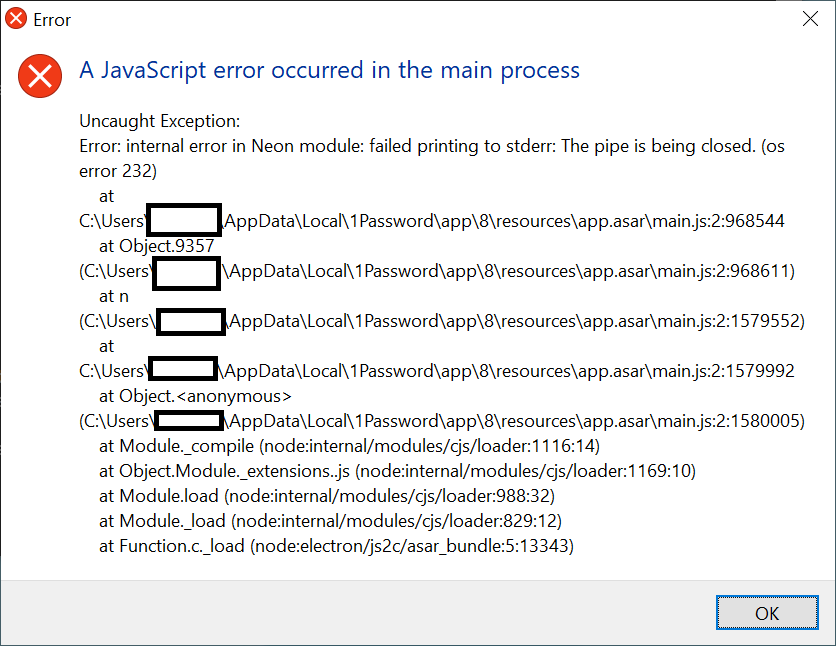
Task: Click the 'error 232)' text
Action: pyautogui.click(x=118, y=171)
